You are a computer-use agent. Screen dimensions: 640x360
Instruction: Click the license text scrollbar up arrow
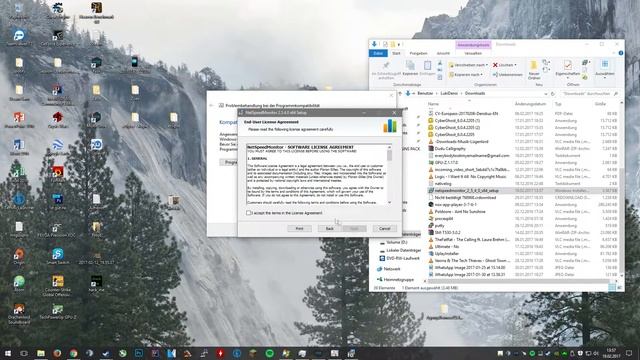pyautogui.click(x=389, y=147)
